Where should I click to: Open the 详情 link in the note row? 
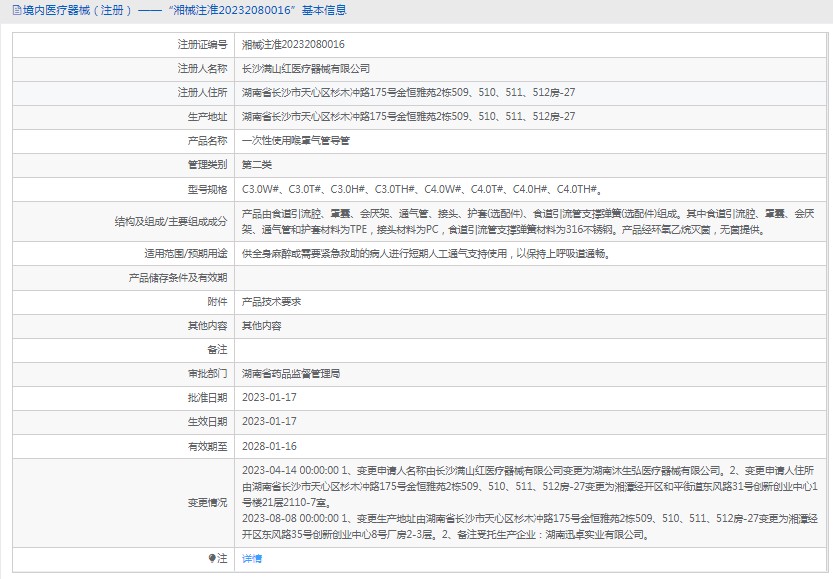pyautogui.click(x=252, y=559)
